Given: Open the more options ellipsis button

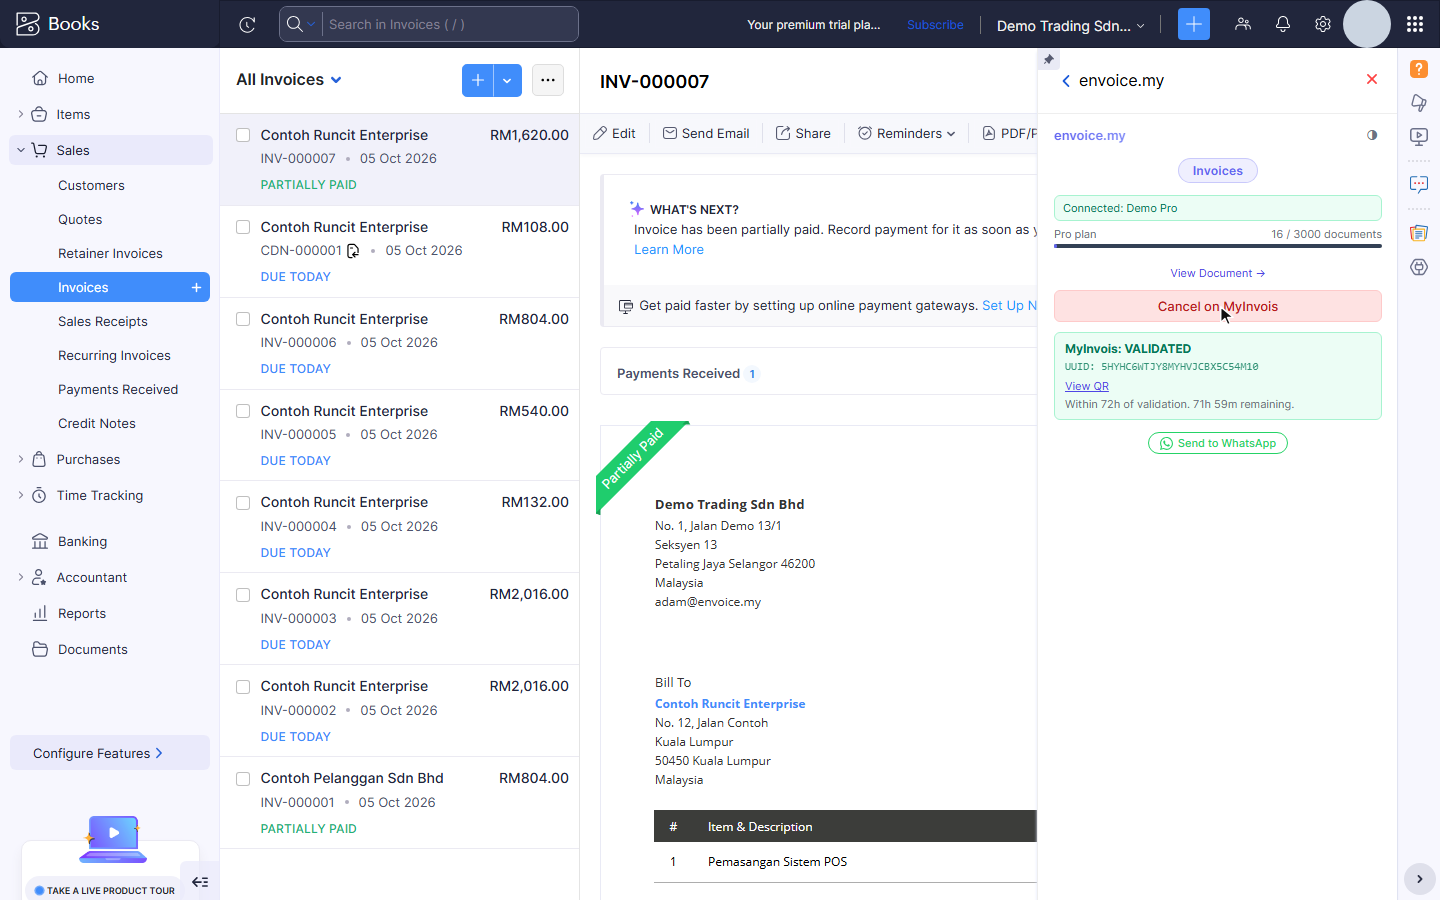Looking at the screenshot, I should [548, 80].
